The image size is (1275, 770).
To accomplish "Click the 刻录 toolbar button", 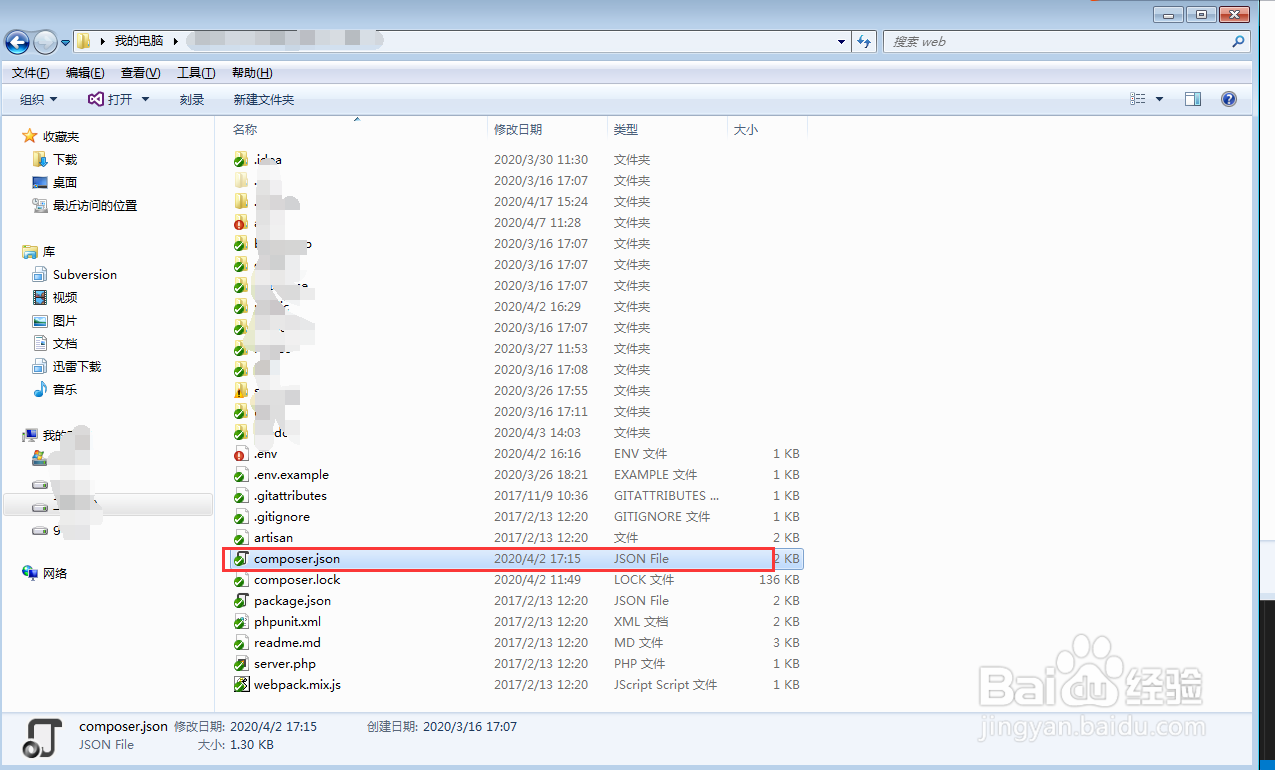I will pos(192,99).
